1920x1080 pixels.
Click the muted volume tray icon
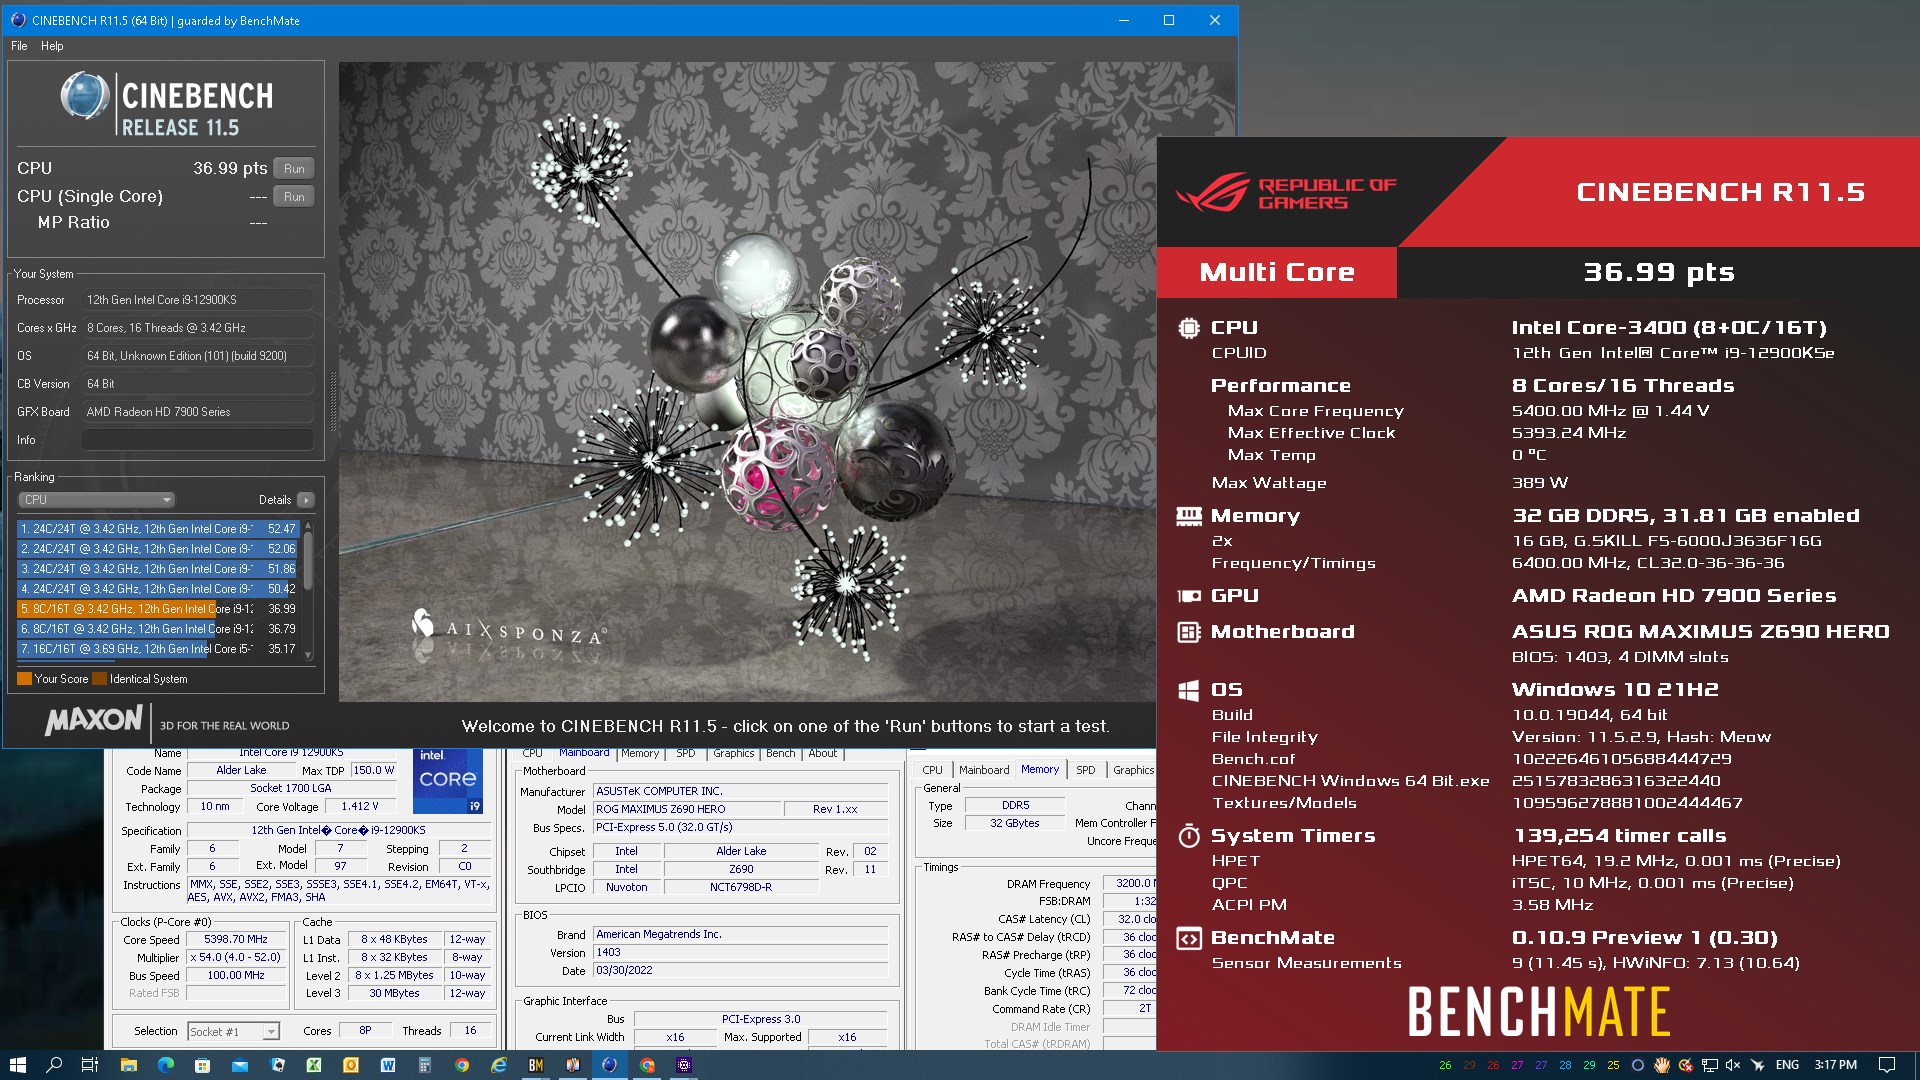[1733, 1065]
